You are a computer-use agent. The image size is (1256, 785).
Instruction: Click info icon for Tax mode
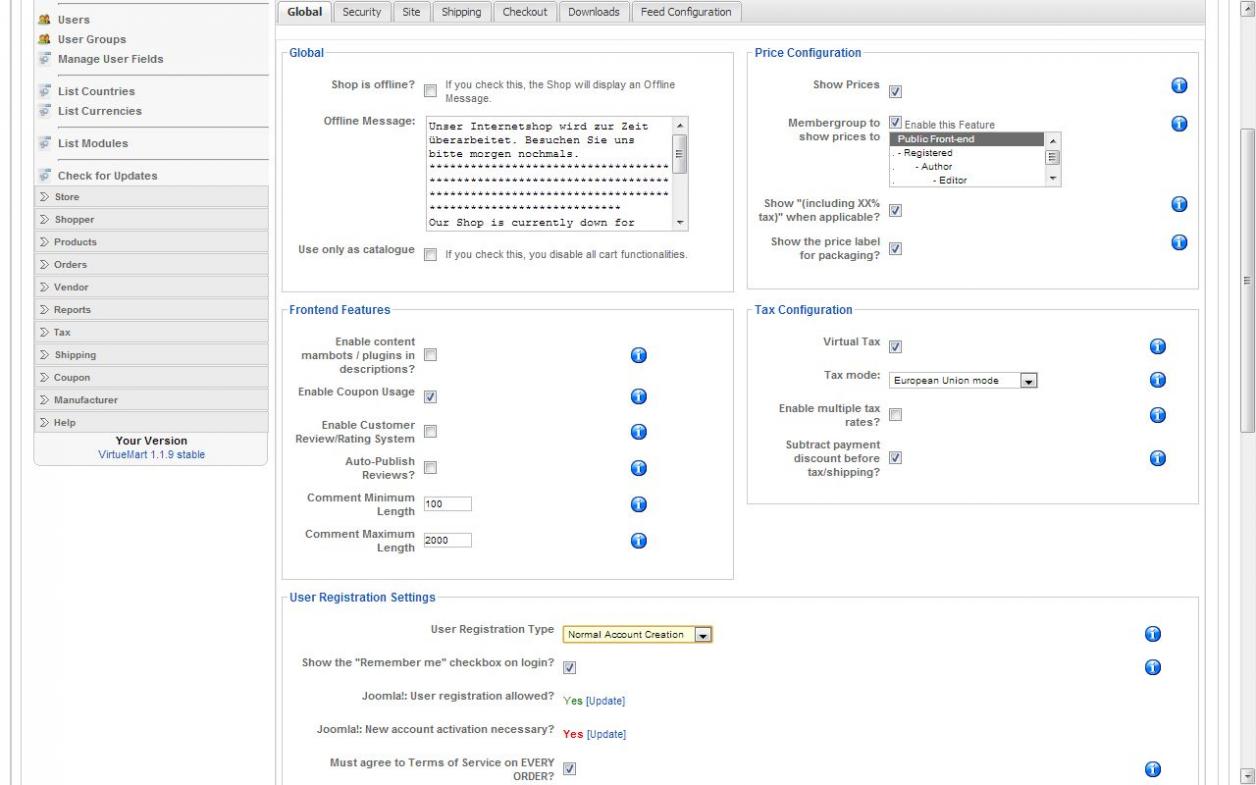click(x=1158, y=380)
